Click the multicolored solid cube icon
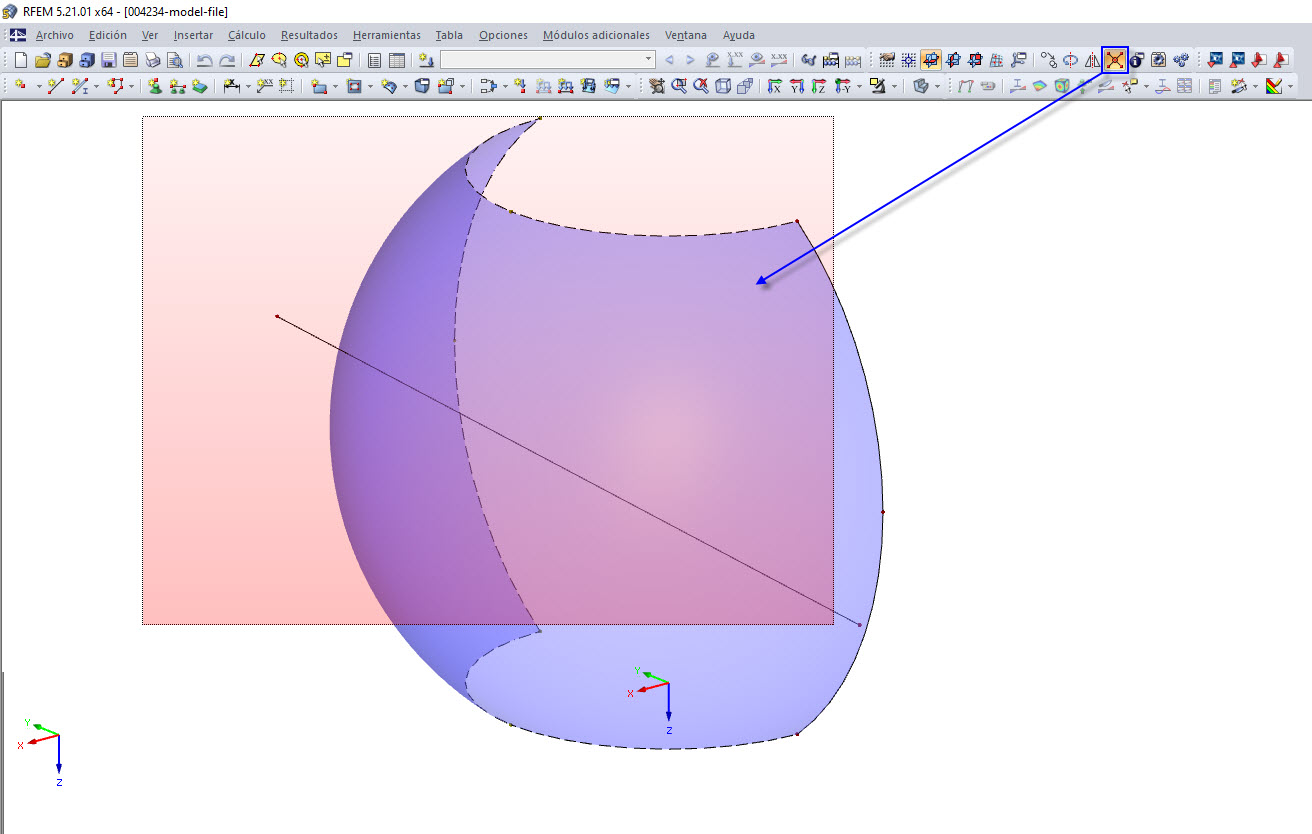 tap(1062, 87)
